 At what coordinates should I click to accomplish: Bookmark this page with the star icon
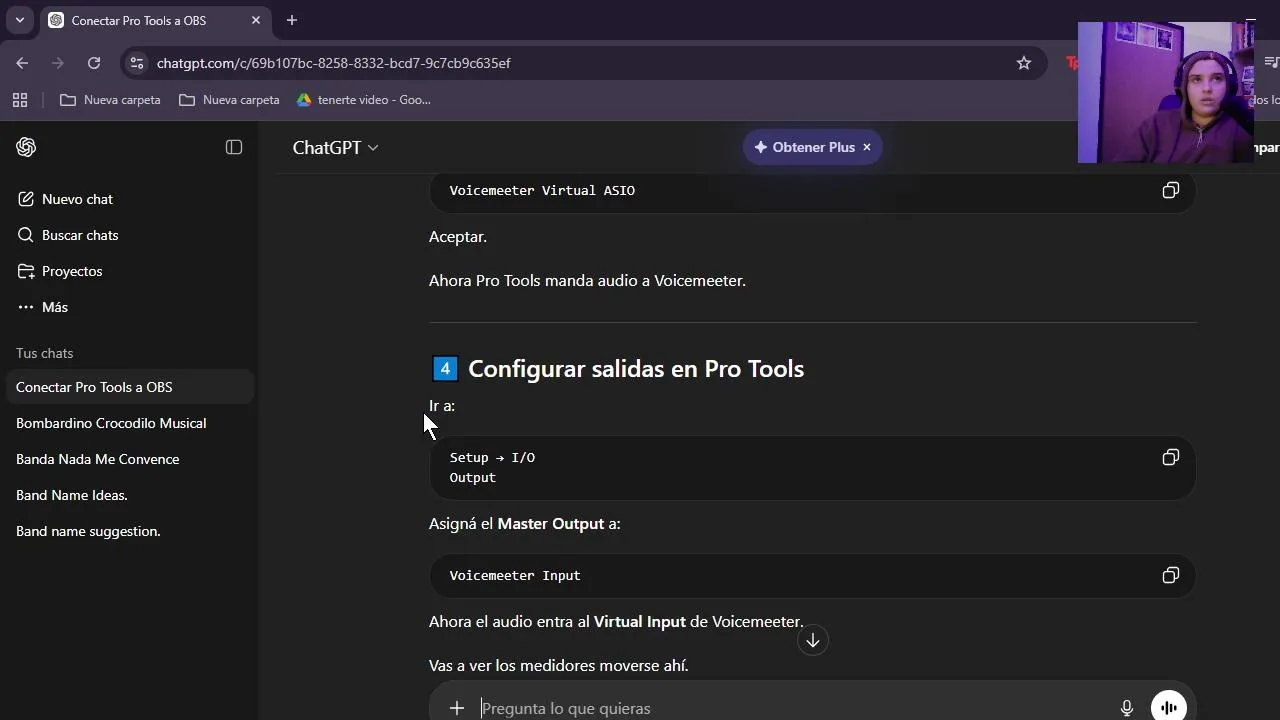click(x=1024, y=63)
